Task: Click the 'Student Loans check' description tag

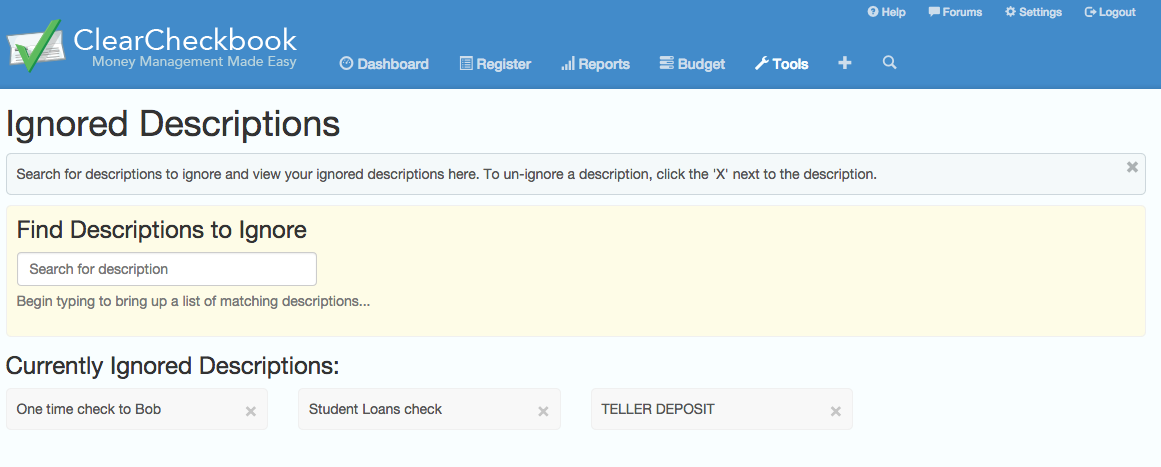Action: 375,409
